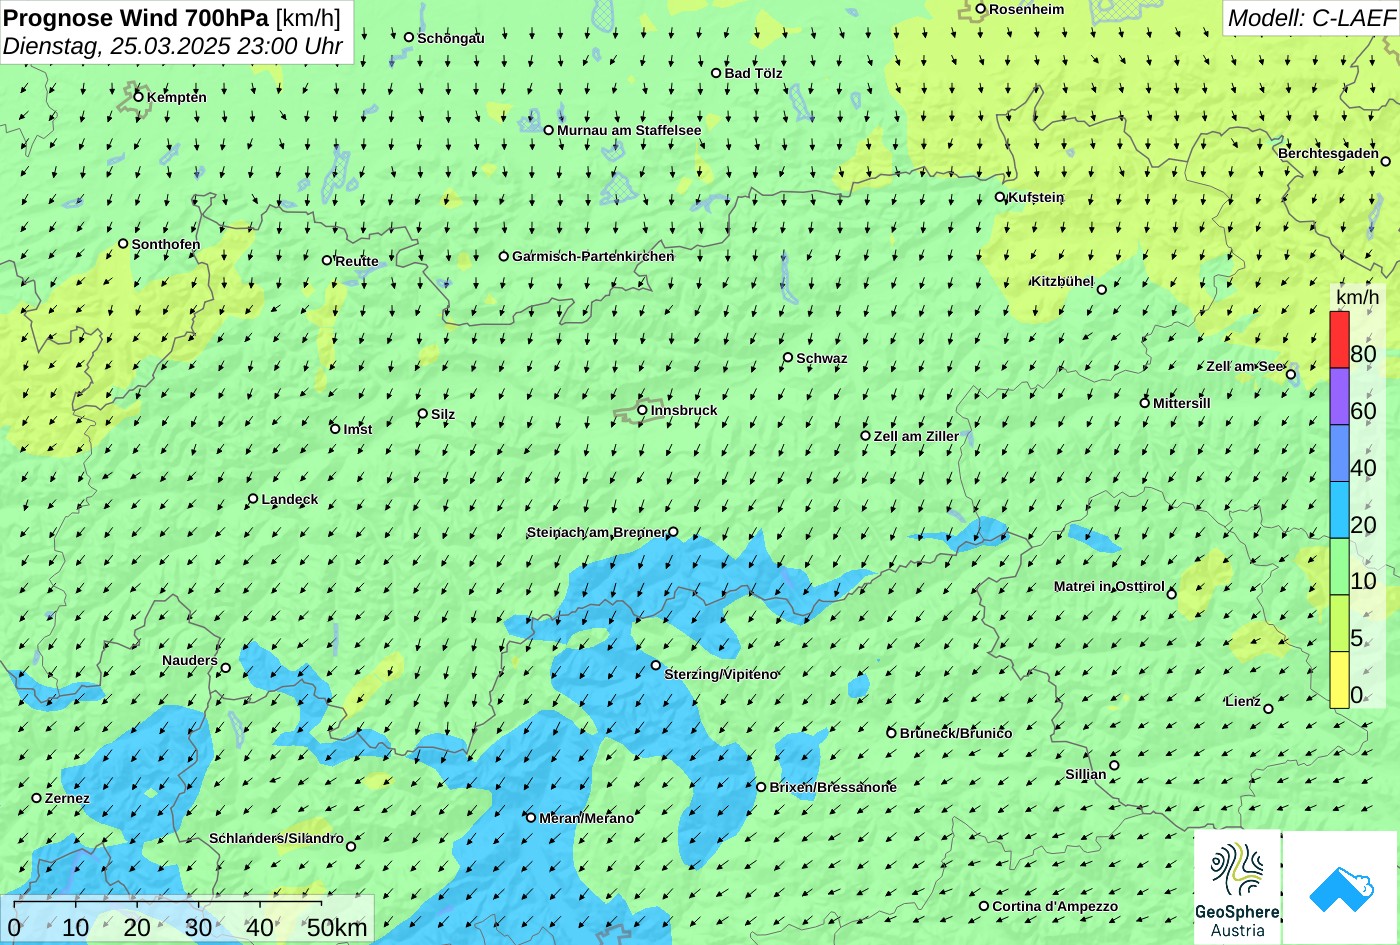Click the scale bar ruler
The image size is (1400, 945).
[166, 906]
